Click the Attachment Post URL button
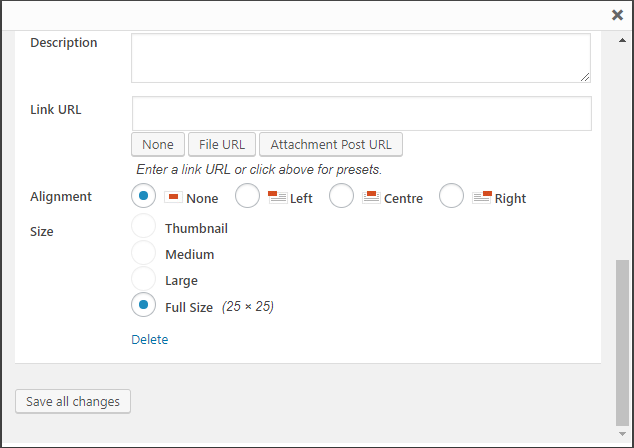The width and height of the screenshot is (634, 448). pyautogui.click(x=331, y=144)
